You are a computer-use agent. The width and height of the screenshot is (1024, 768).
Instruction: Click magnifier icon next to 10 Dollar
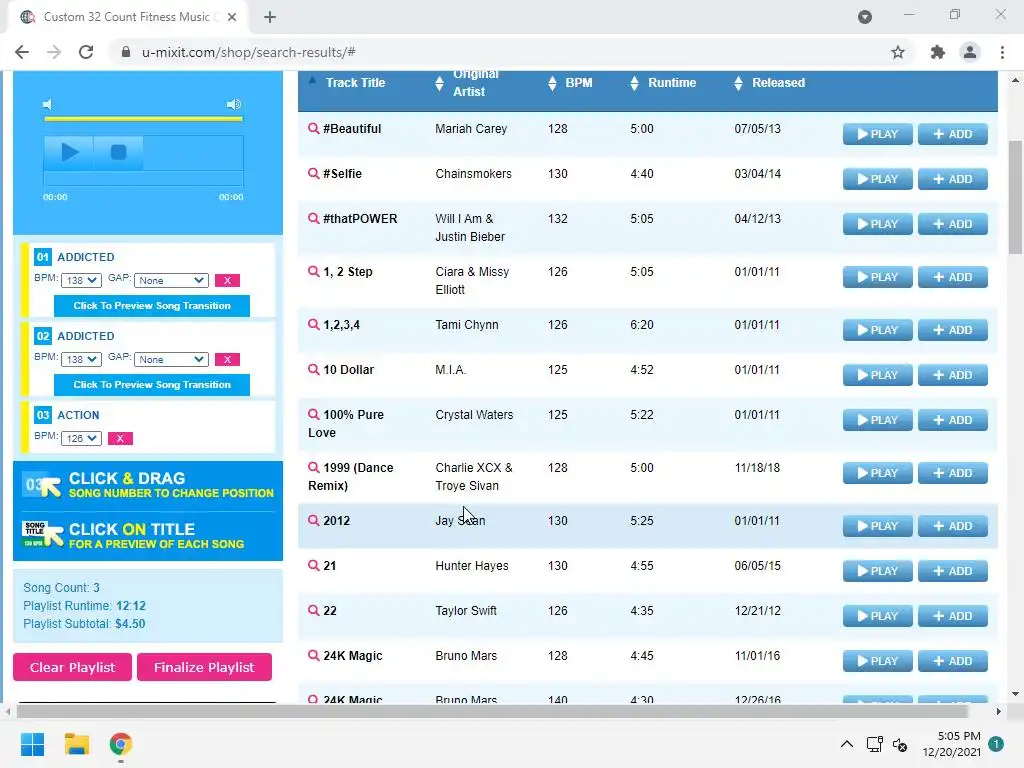pos(313,370)
